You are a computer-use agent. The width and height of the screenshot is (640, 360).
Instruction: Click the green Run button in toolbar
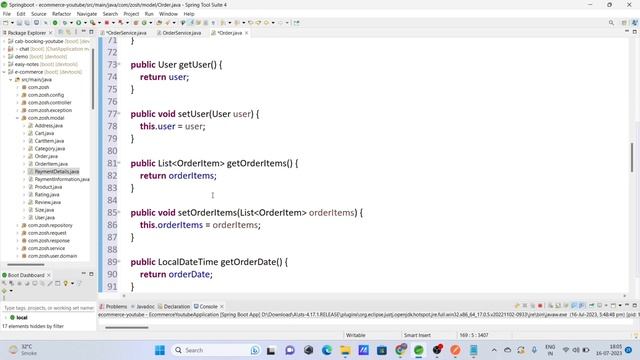click(78, 23)
